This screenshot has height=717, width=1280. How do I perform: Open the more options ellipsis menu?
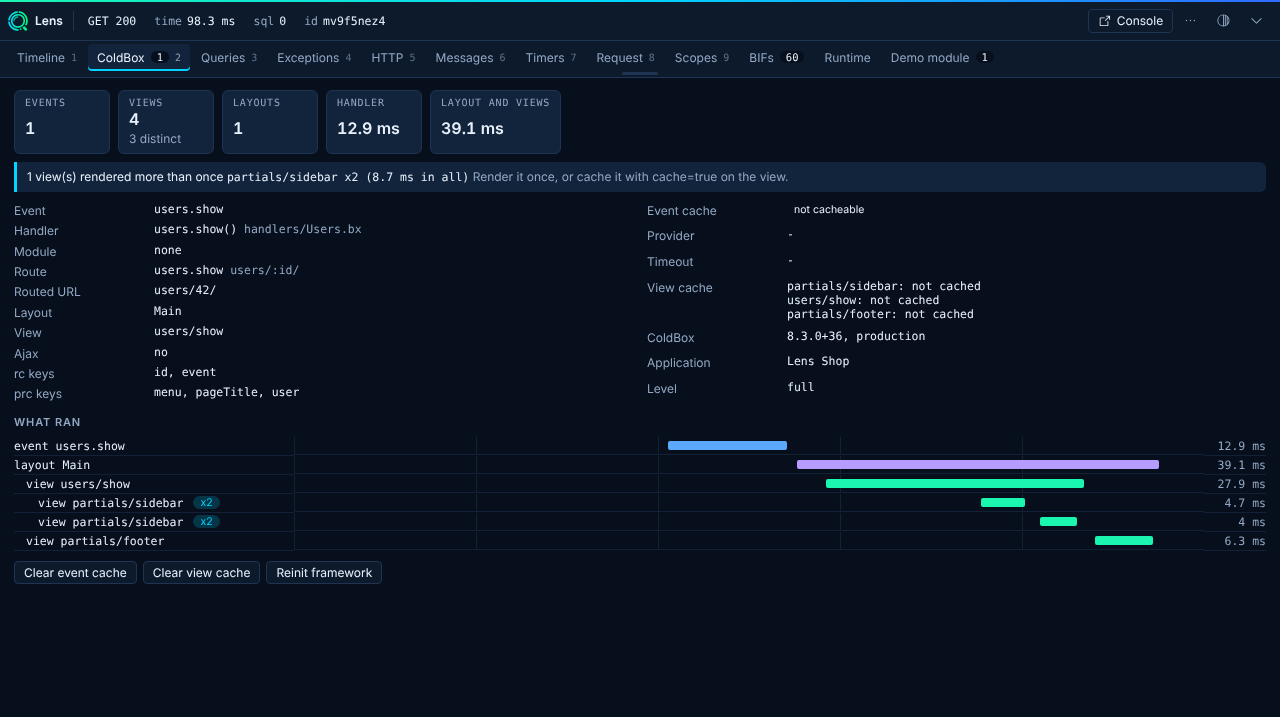(1190, 21)
